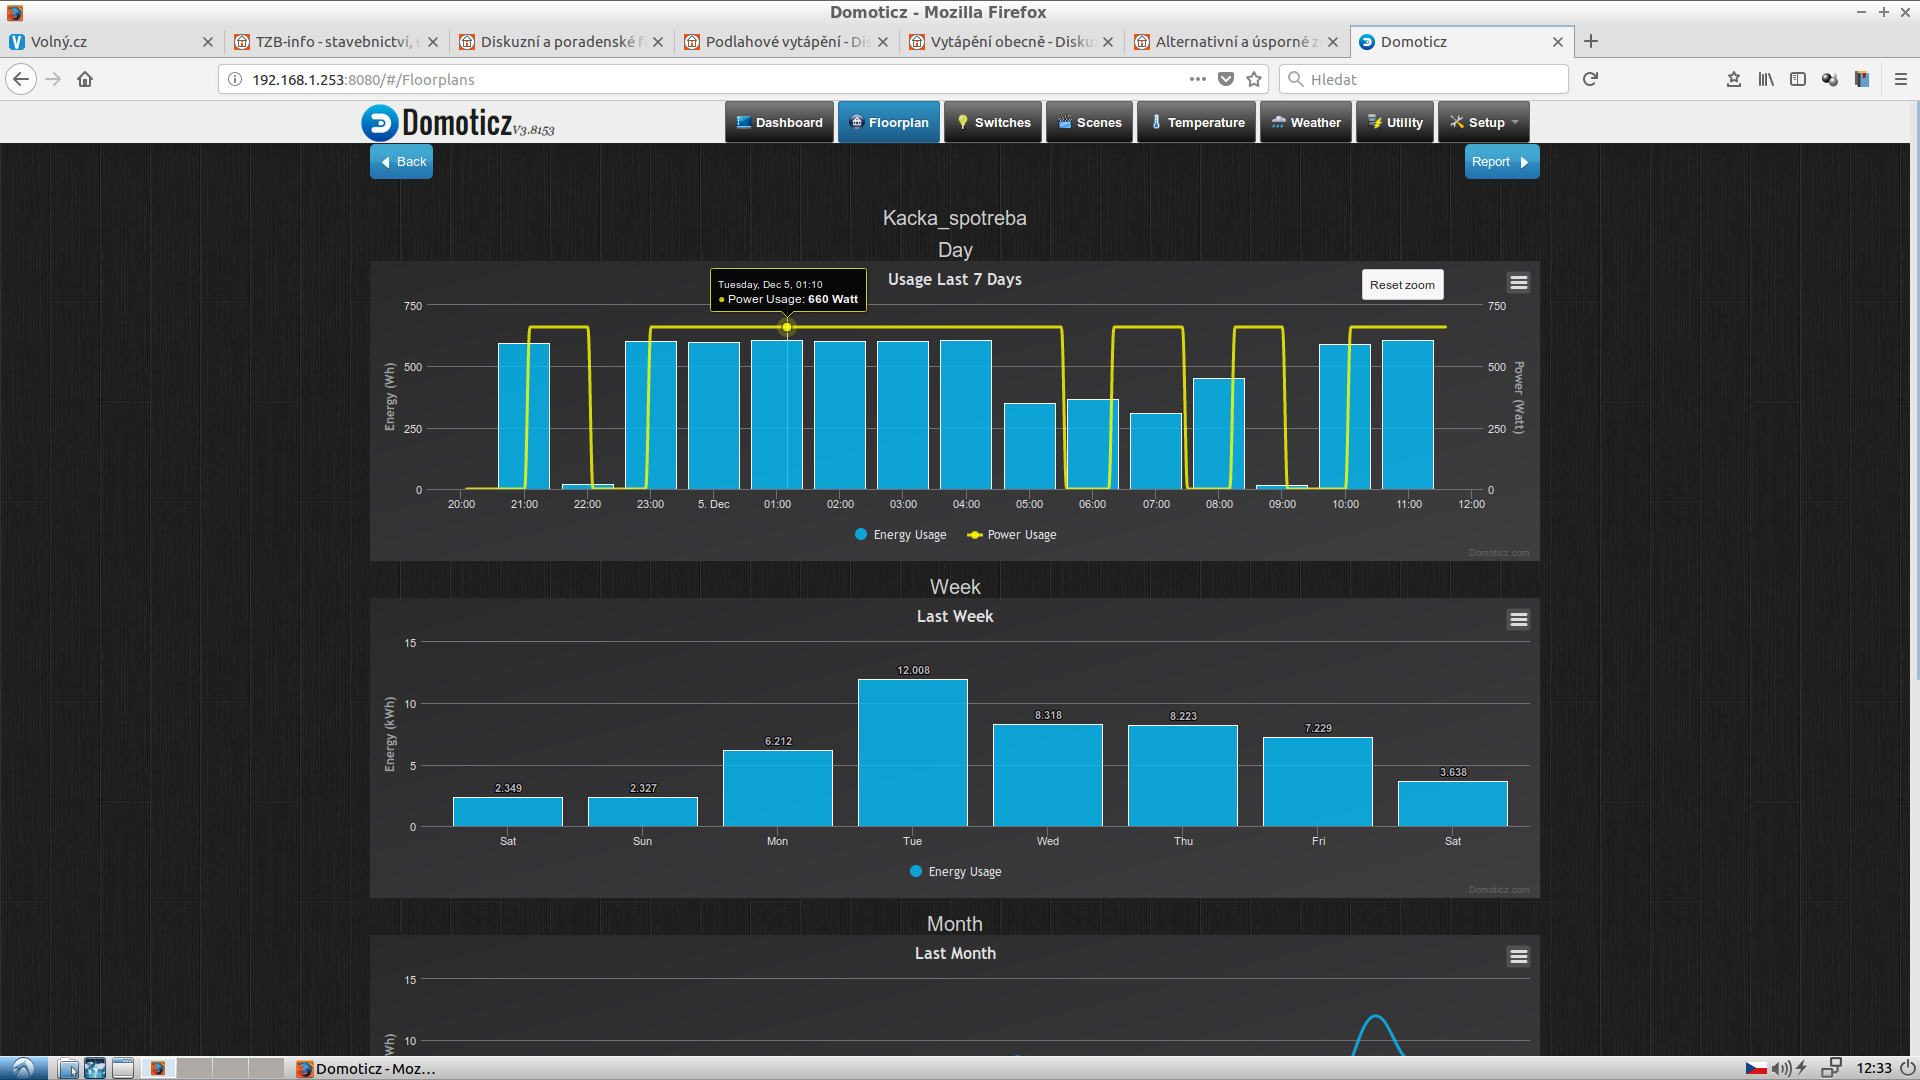Show site information icon in address bar

click(234, 79)
